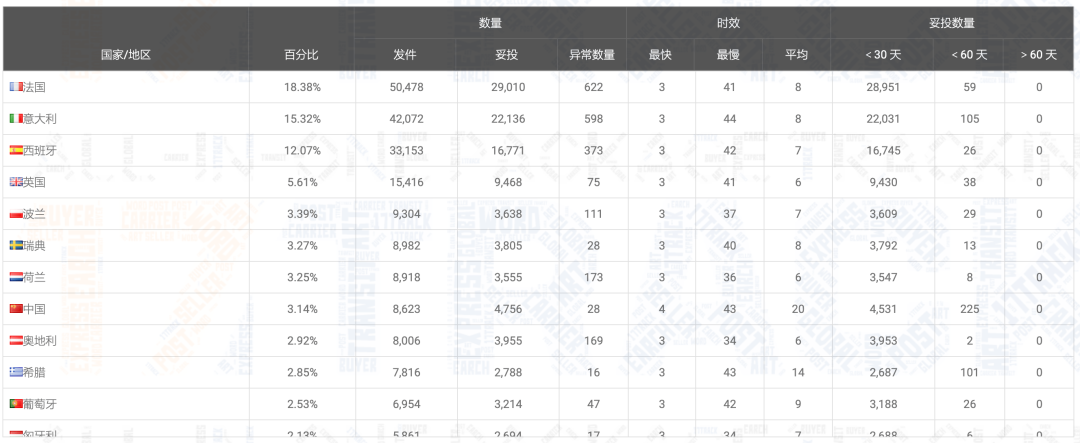The width and height of the screenshot is (1080, 443).
Task: Select the 希腊 country name
Action: tap(34, 373)
